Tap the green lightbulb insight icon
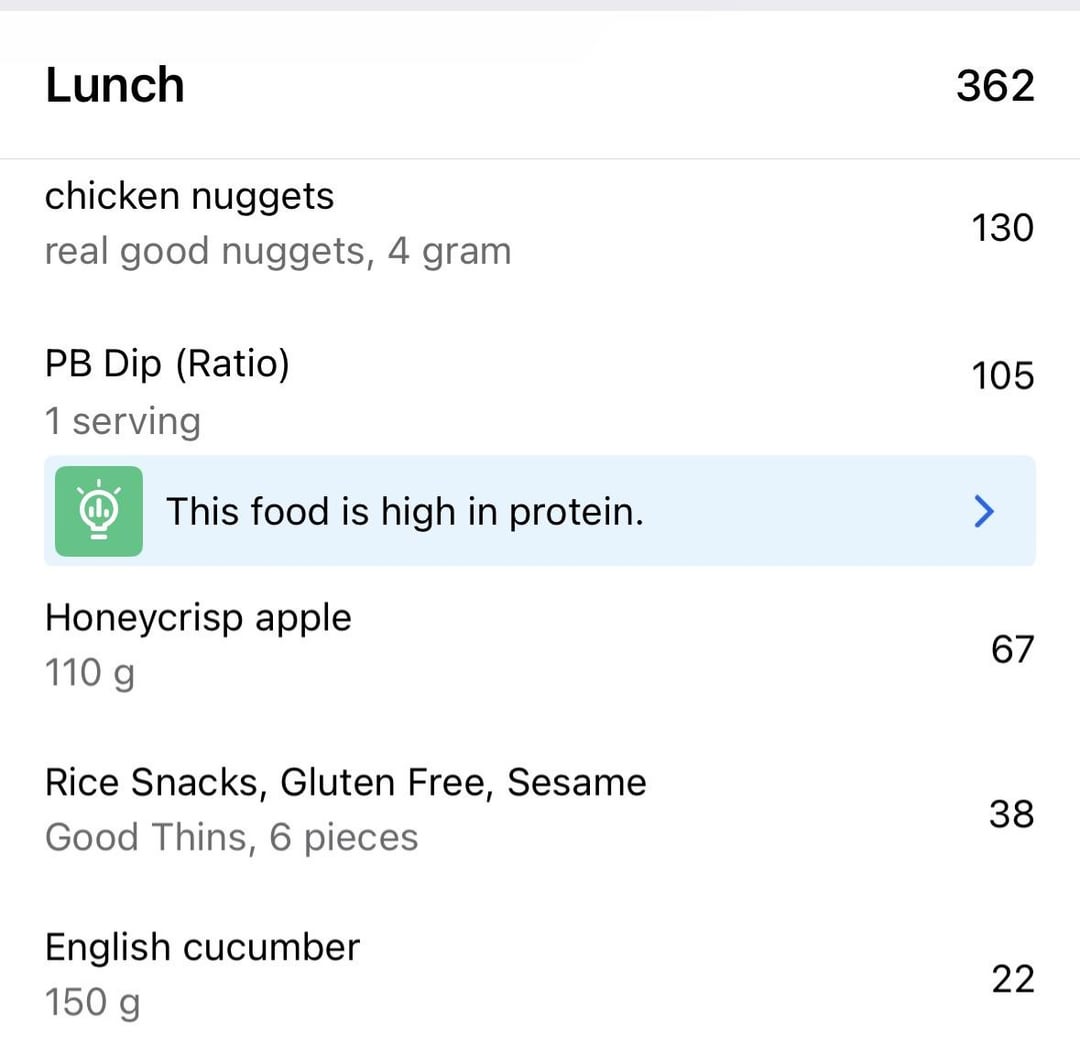Image resolution: width=1080 pixels, height=1064 pixels. 98,511
